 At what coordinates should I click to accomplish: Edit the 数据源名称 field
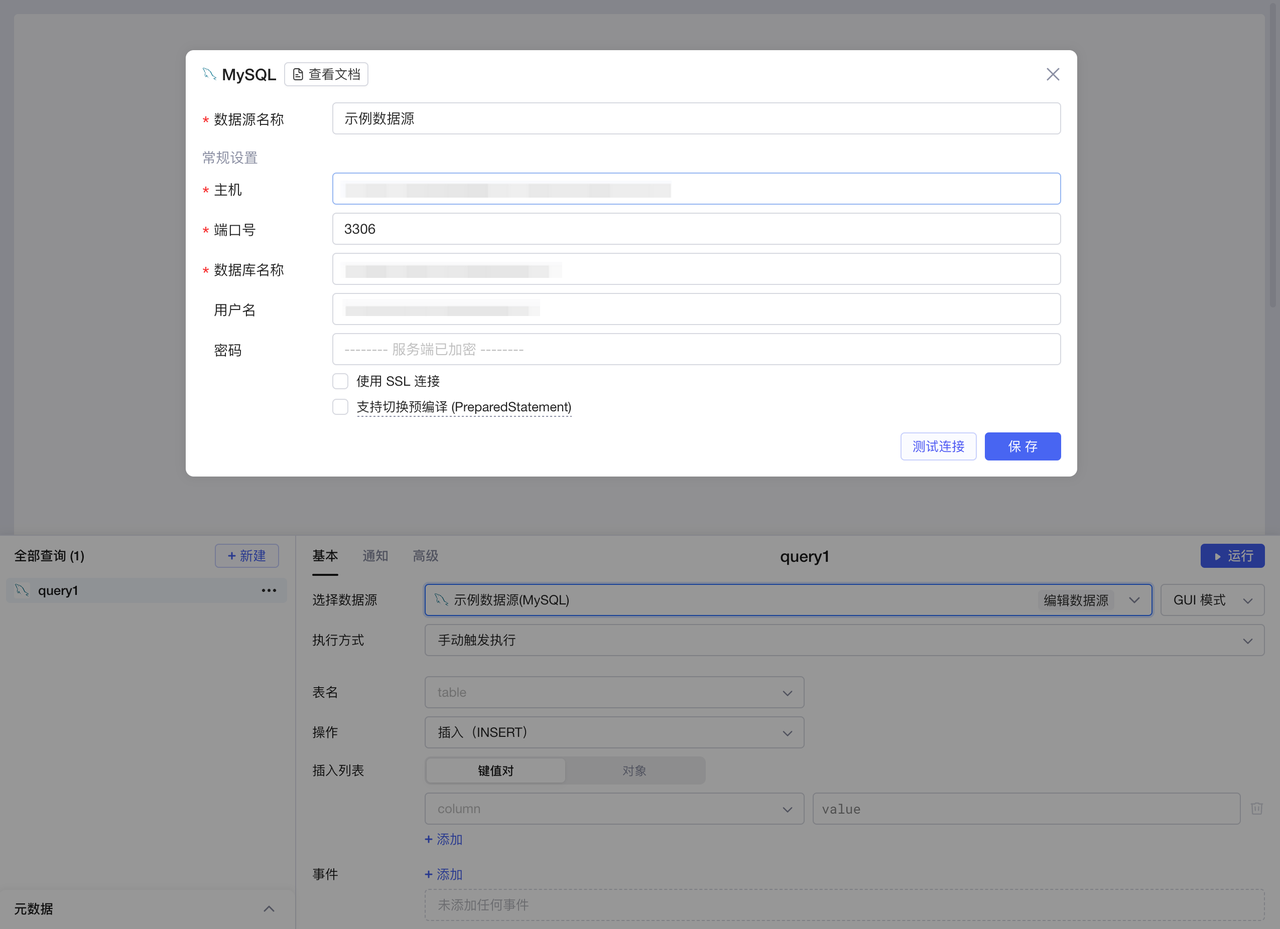click(696, 118)
